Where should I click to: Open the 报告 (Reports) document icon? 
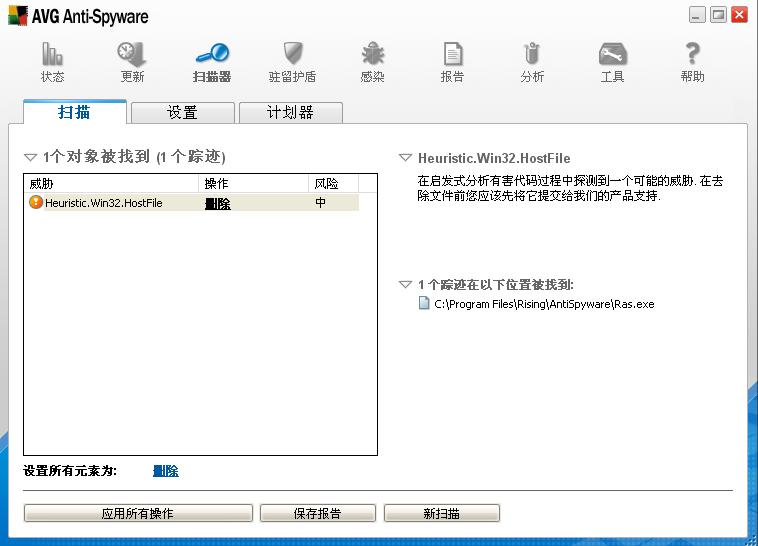tap(452, 54)
